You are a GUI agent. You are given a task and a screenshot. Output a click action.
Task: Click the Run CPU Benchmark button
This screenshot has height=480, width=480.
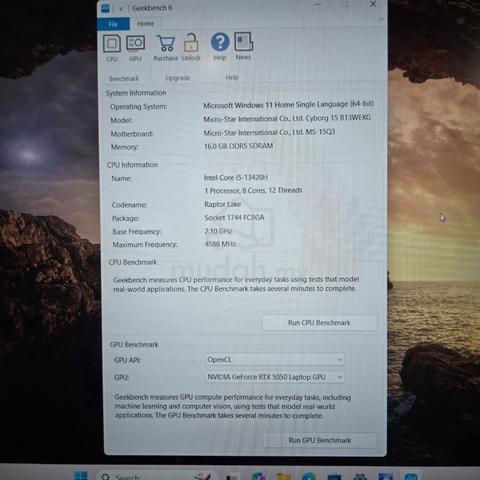tap(319, 323)
